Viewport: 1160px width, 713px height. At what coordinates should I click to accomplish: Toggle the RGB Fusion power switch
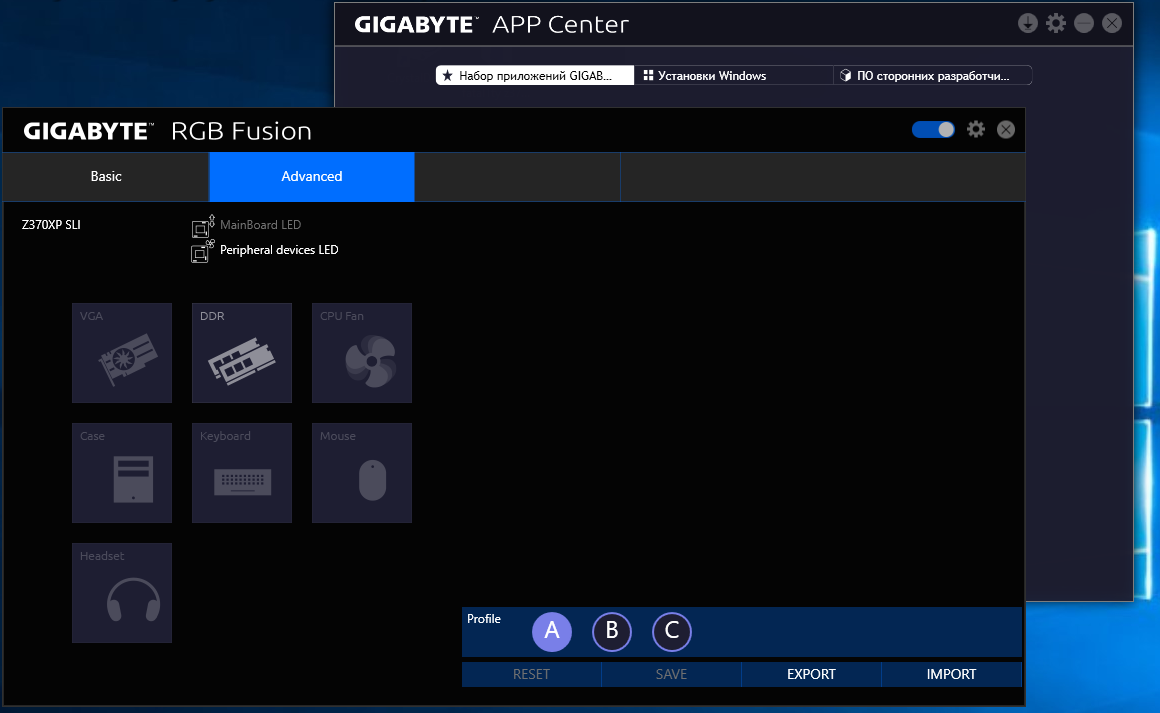[933, 129]
